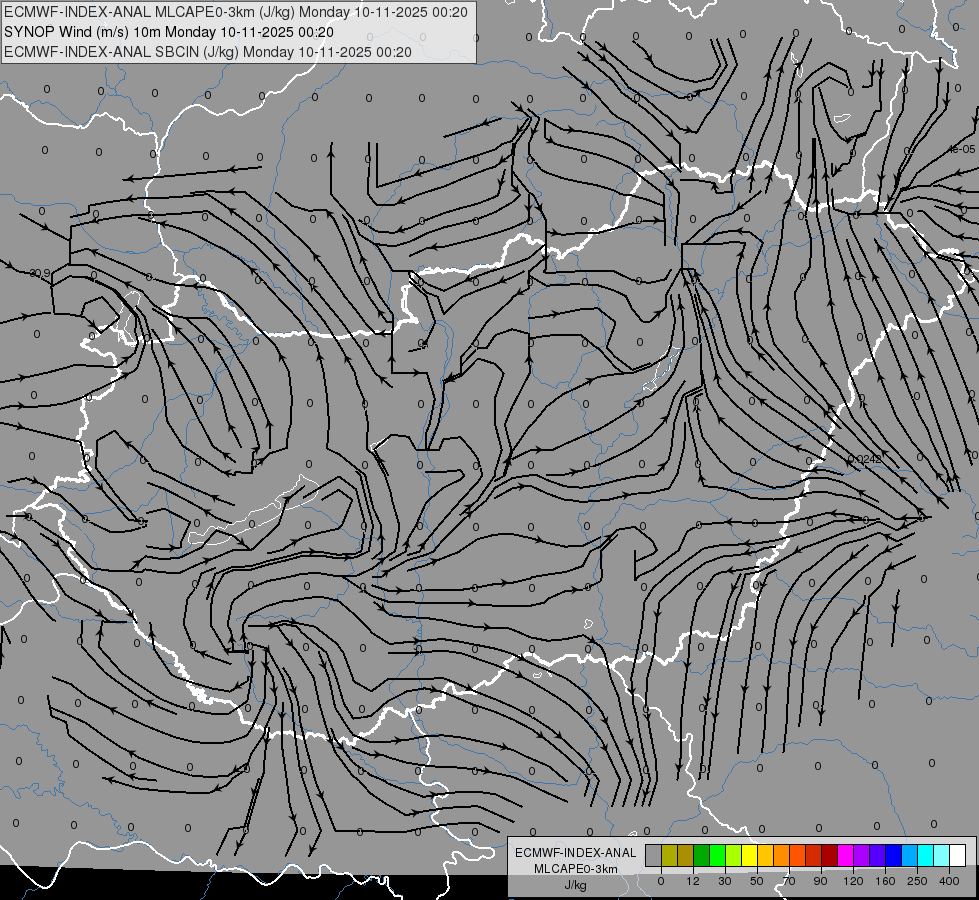Click the legend scale value 50
979x900 pixels.
click(x=757, y=881)
